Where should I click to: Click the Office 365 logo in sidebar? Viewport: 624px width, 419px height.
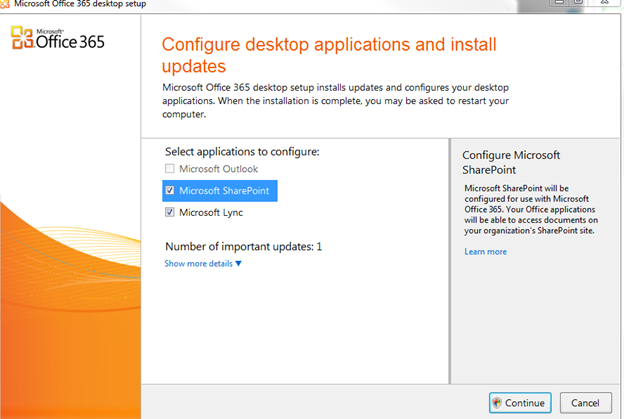58,38
